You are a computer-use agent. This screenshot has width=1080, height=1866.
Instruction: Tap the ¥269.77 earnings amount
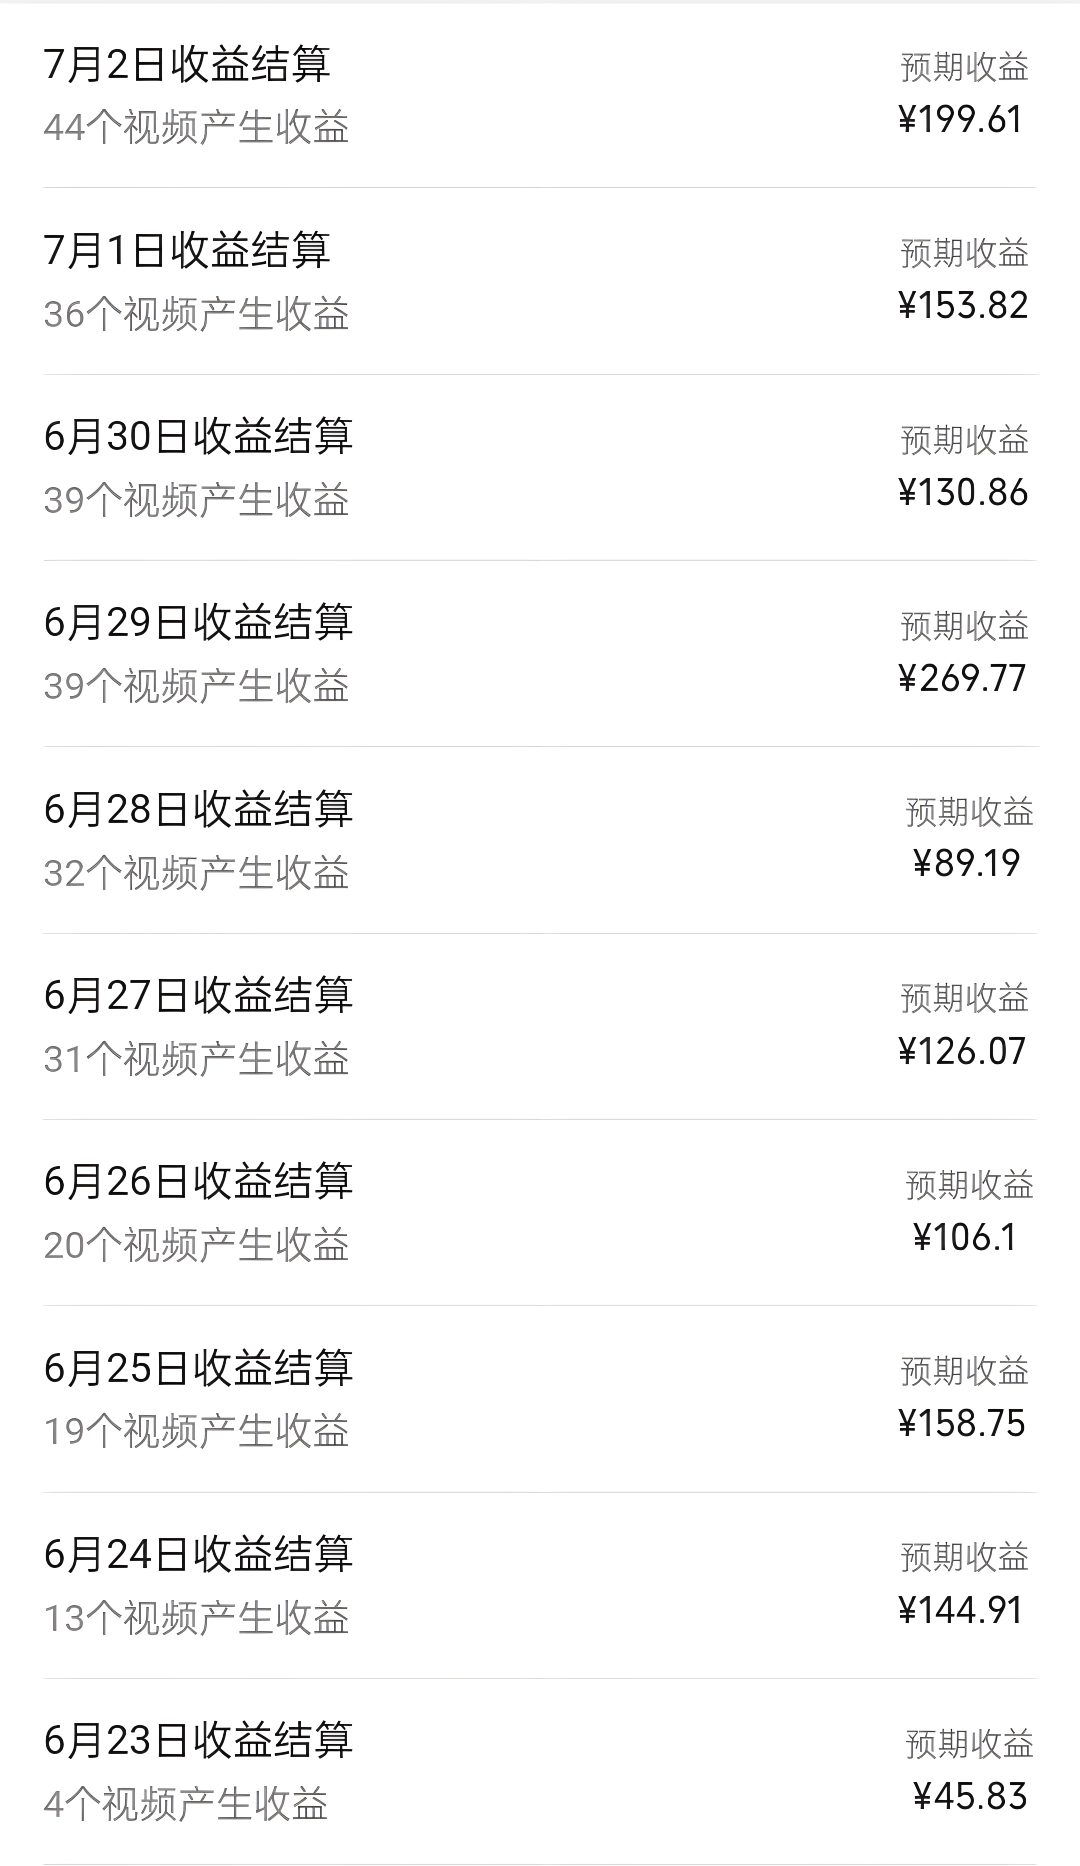[962, 679]
